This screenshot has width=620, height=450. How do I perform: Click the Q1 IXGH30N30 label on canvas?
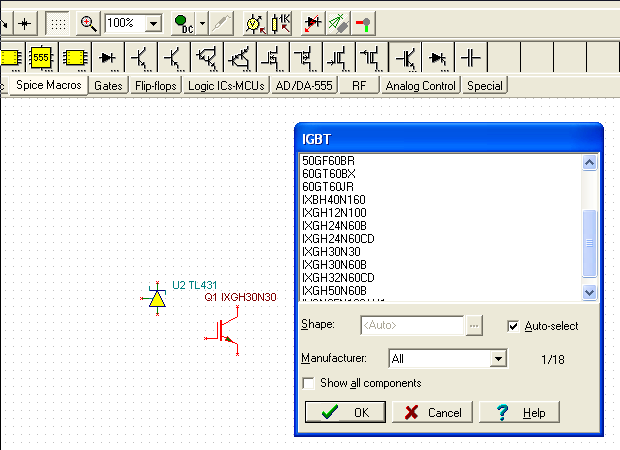[x=240, y=297]
